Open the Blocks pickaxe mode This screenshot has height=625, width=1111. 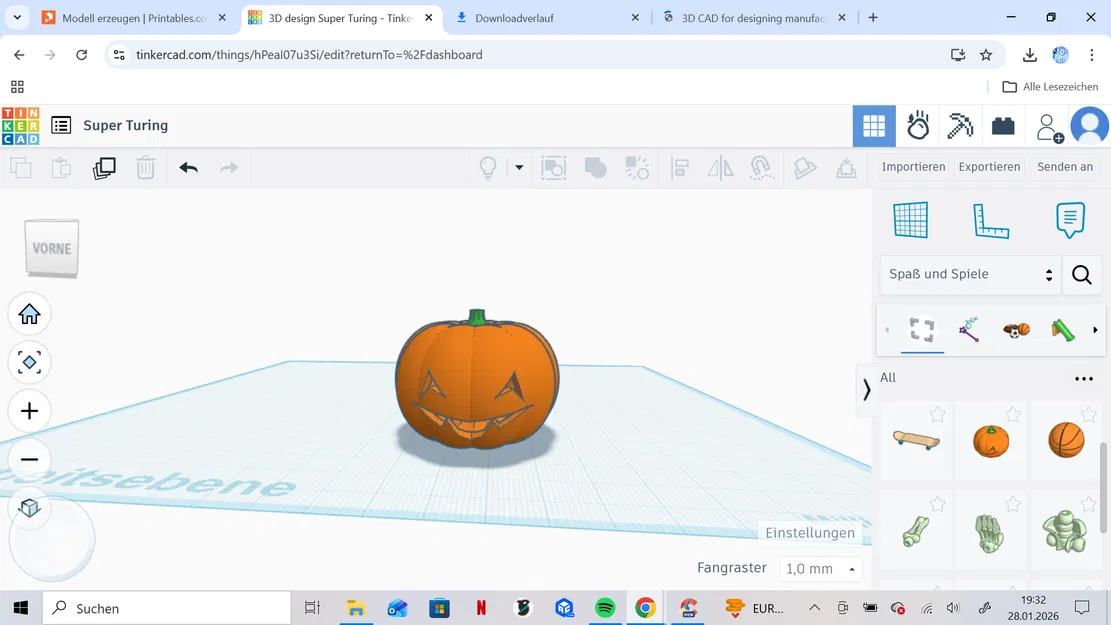pyautogui.click(x=960, y=126)
